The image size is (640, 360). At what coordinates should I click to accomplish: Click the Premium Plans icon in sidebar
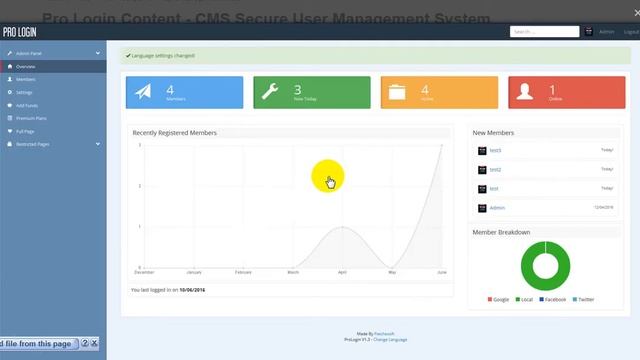(10, 118)
